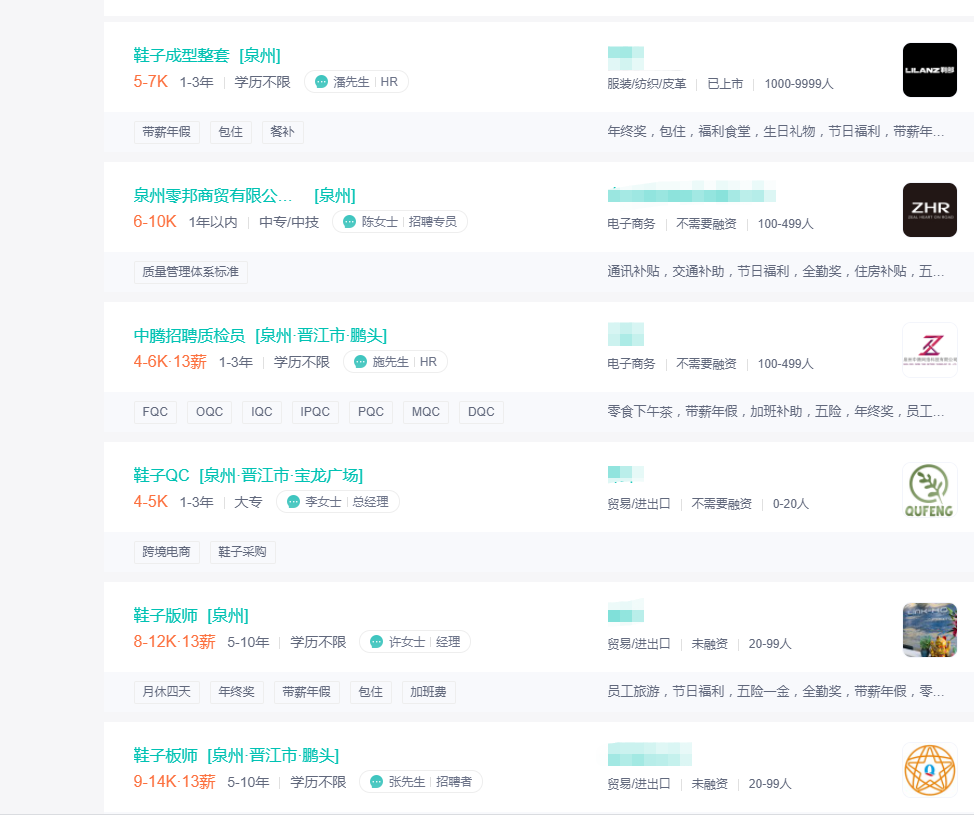The image size is (974, 815).
Task: Click chat icon beside 潘先生 HR
Action: [321, 82]
